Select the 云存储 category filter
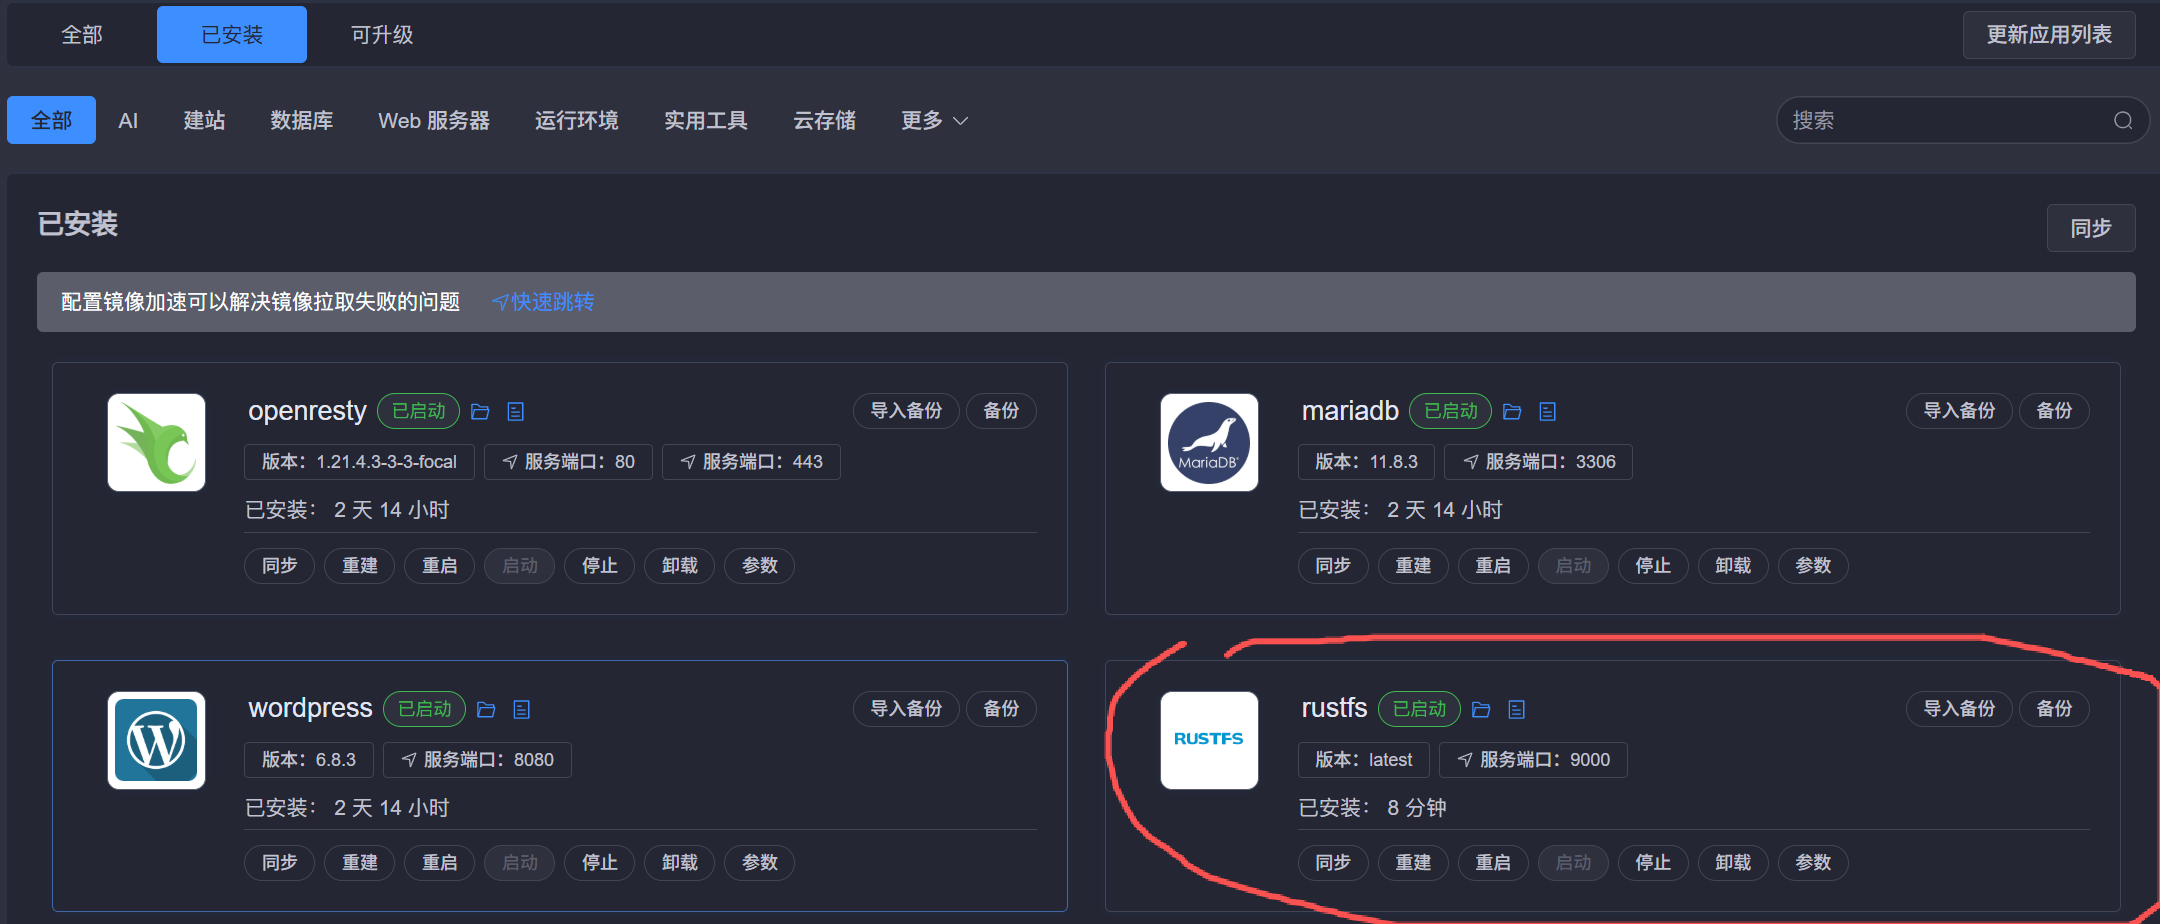This screenshot has width=2160, height=924. 824,121
